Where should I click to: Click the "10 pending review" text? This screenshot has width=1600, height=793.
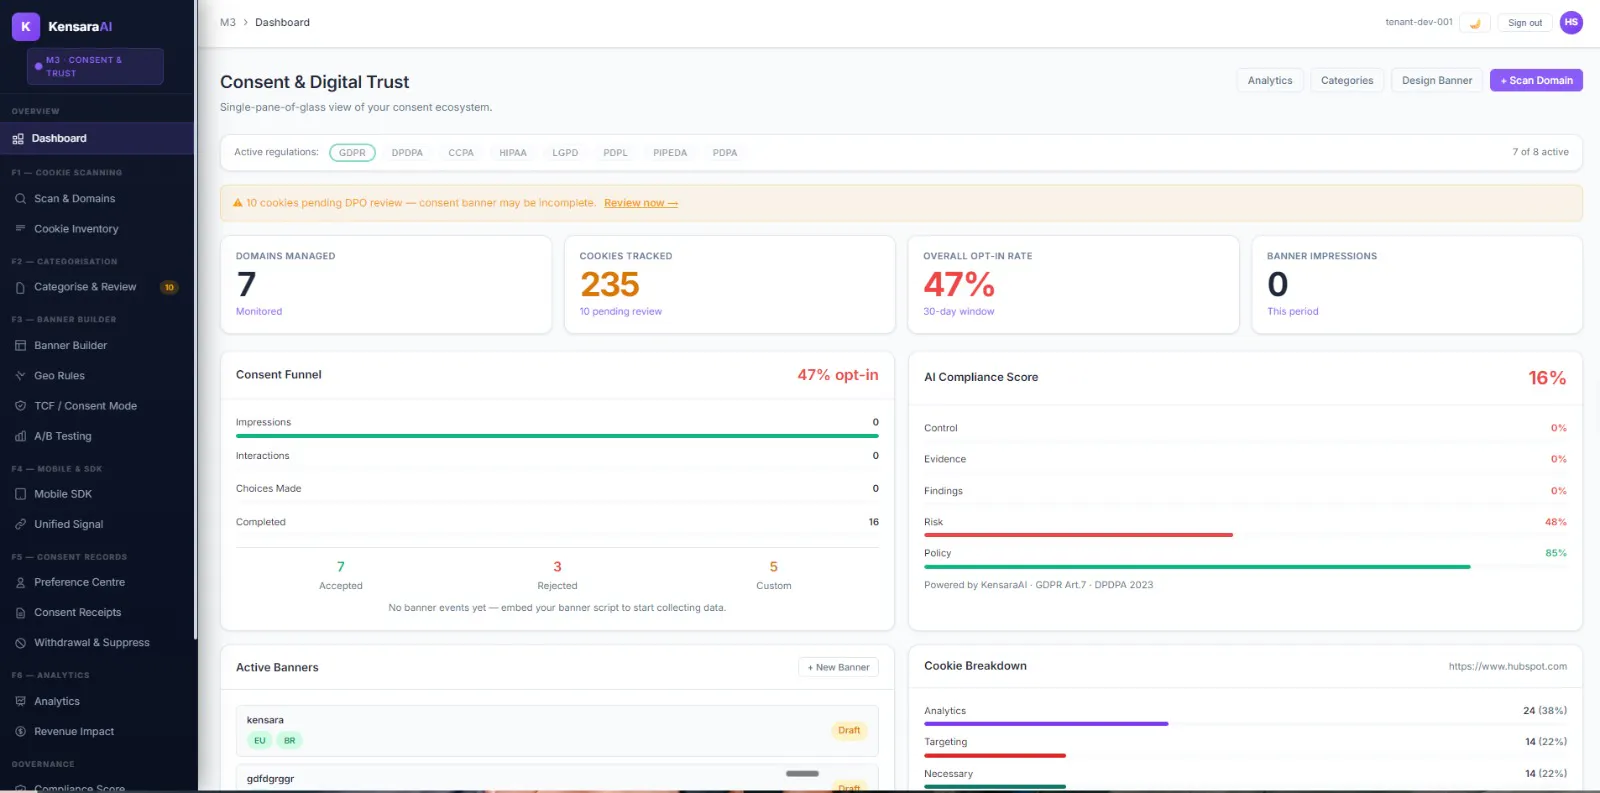click(621, 312)
